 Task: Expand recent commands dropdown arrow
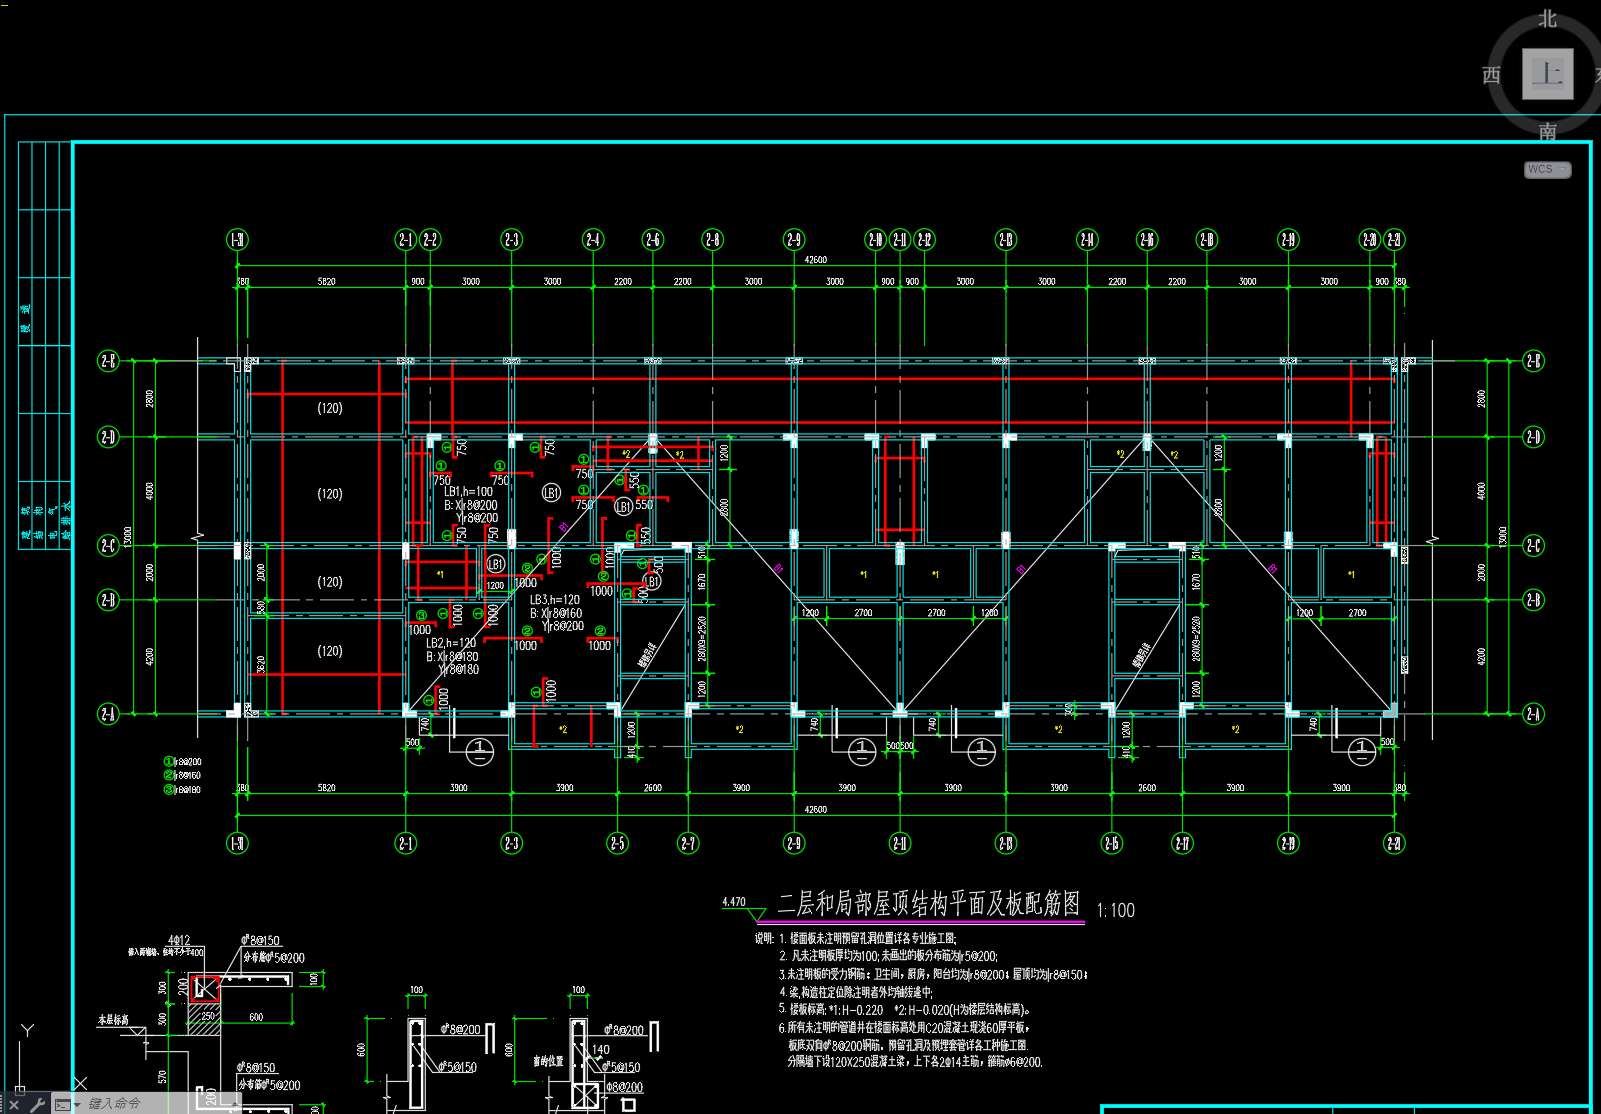pos(77,1104)
